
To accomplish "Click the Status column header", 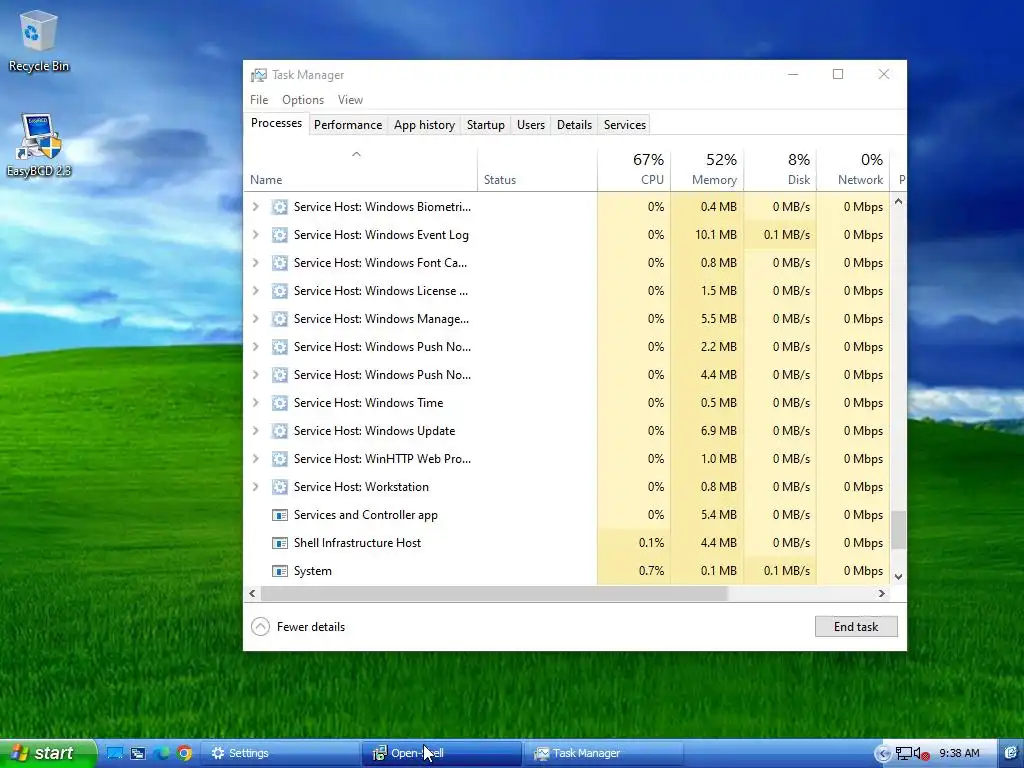I will point(537,170).
